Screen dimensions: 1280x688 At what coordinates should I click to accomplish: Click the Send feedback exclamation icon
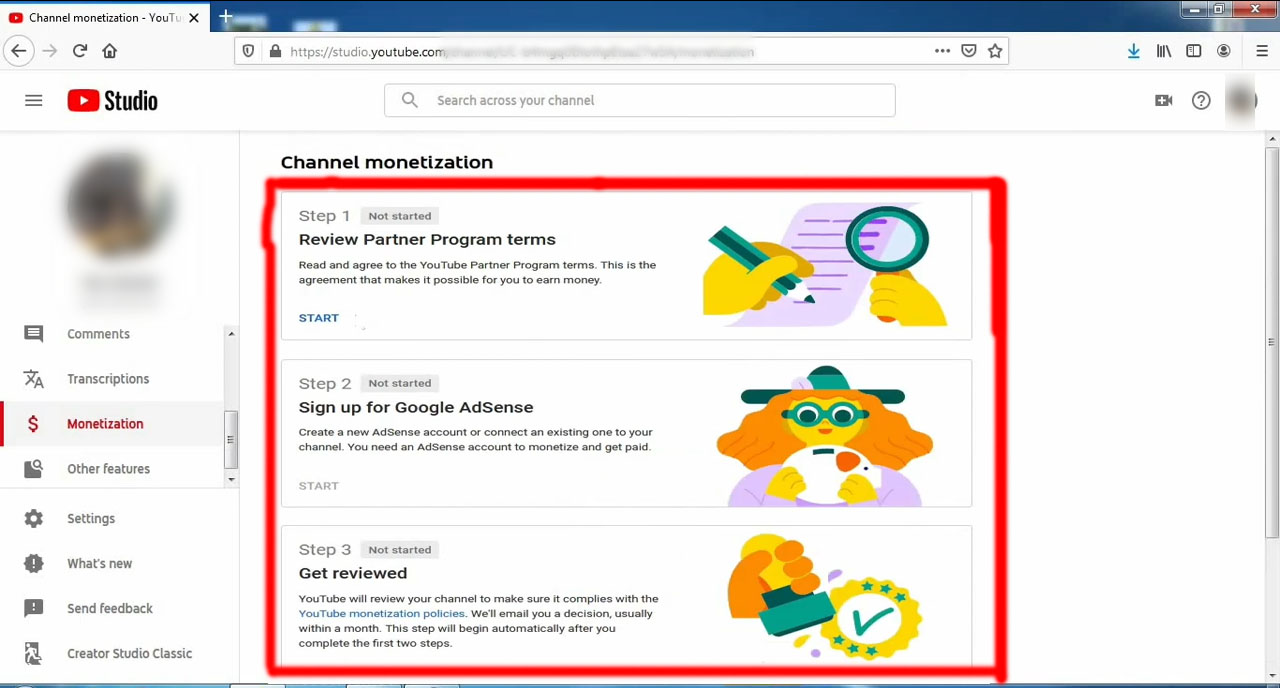pos(33,609)
